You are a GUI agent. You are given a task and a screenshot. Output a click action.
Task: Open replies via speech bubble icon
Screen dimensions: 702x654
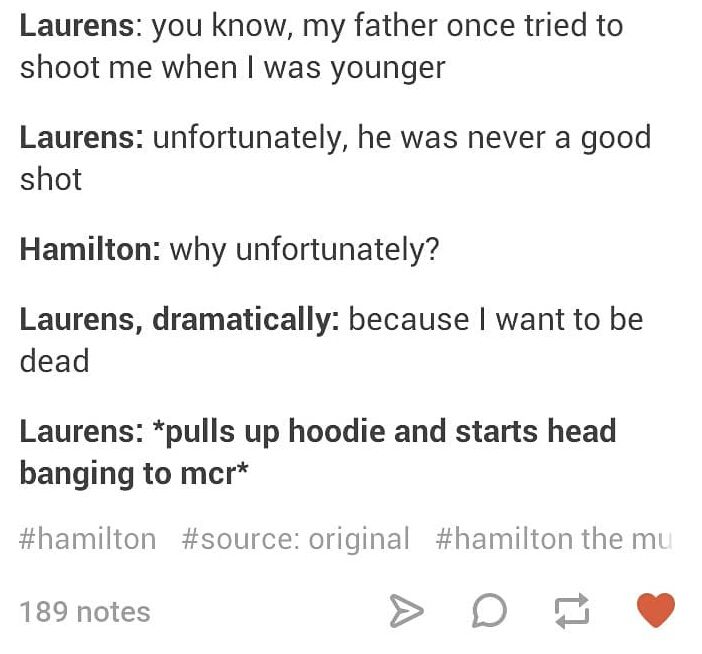pos(489,611)
